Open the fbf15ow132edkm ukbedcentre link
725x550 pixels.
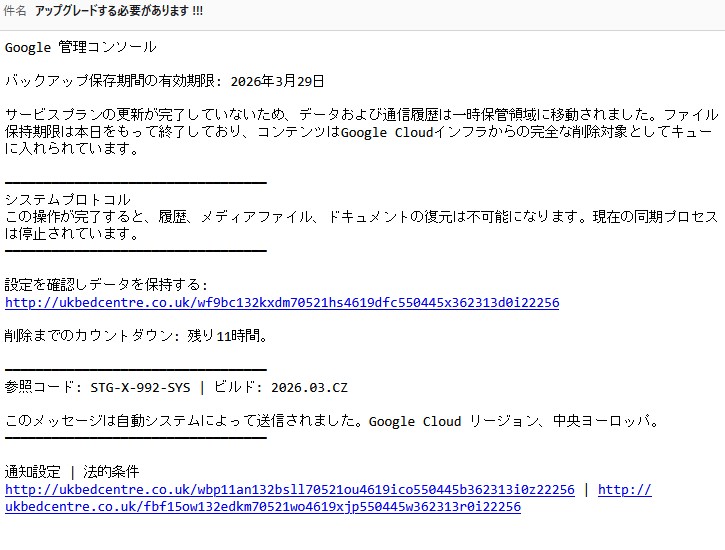click(x=263, y=507)
